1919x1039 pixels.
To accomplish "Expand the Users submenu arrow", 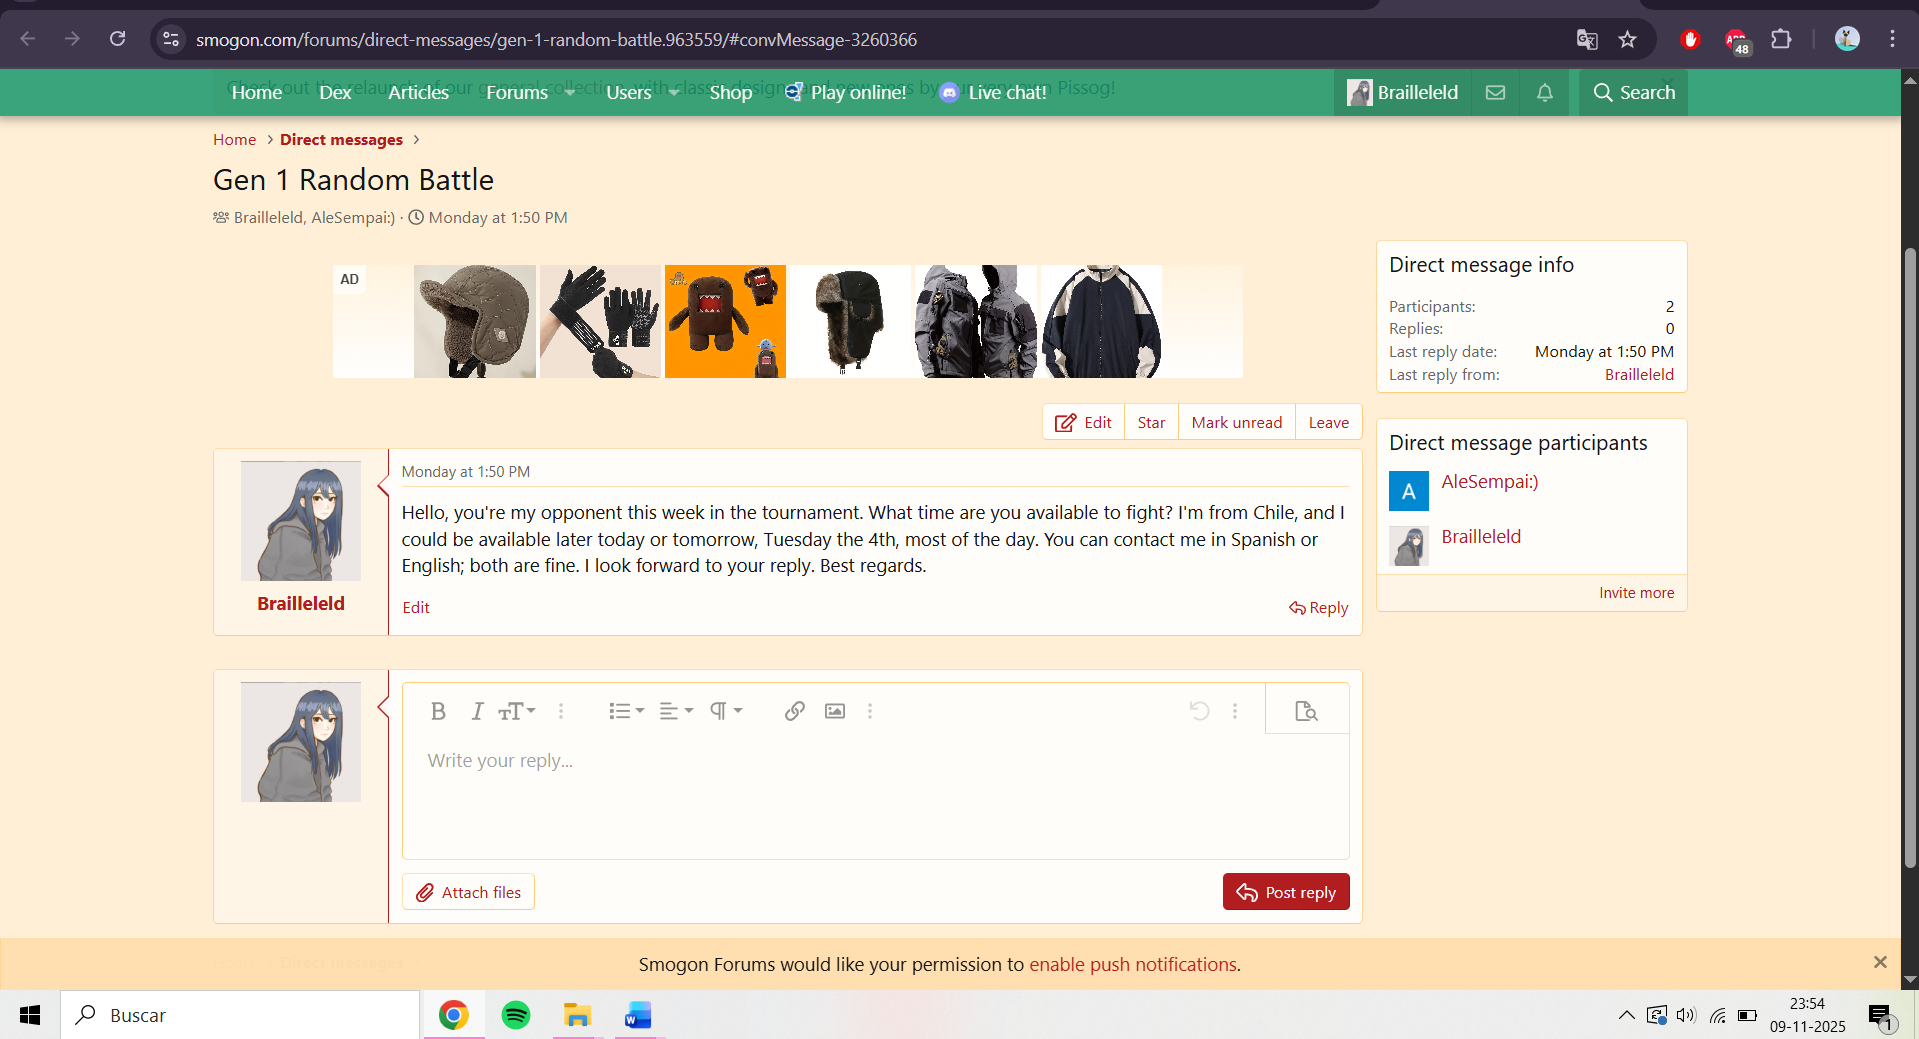I will (674, 92).
